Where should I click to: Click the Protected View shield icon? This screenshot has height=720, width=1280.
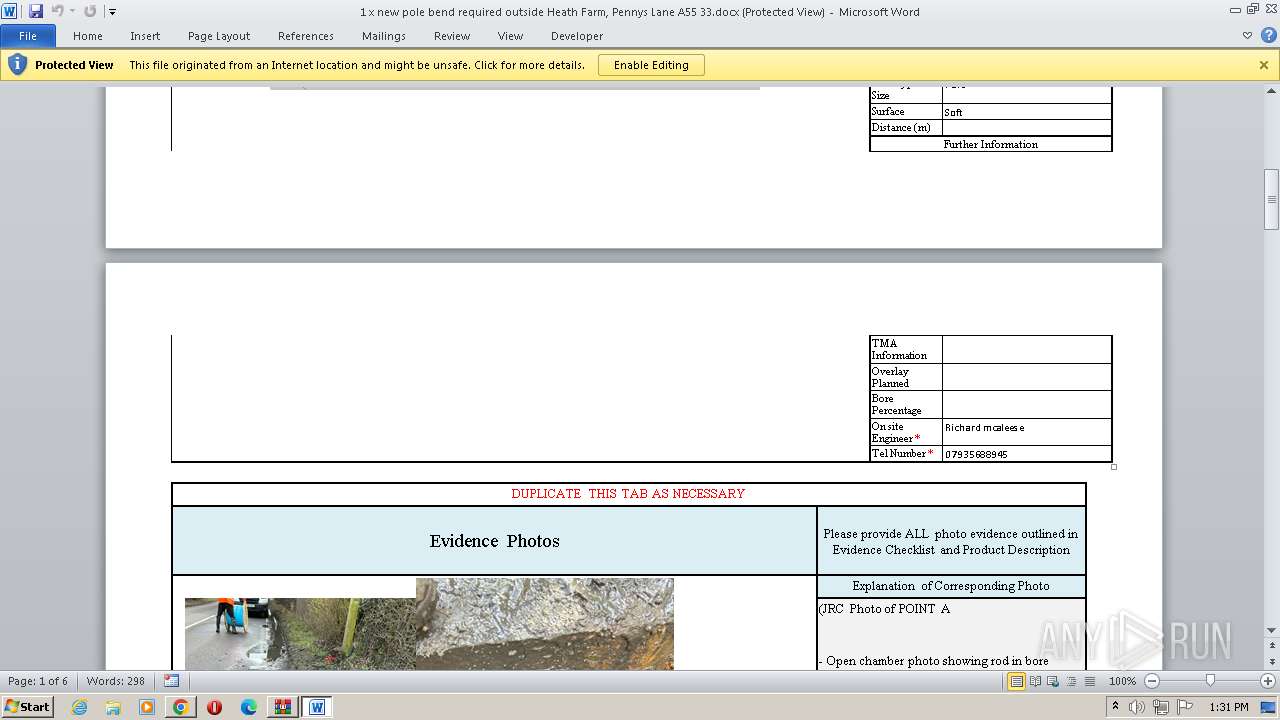17,65
